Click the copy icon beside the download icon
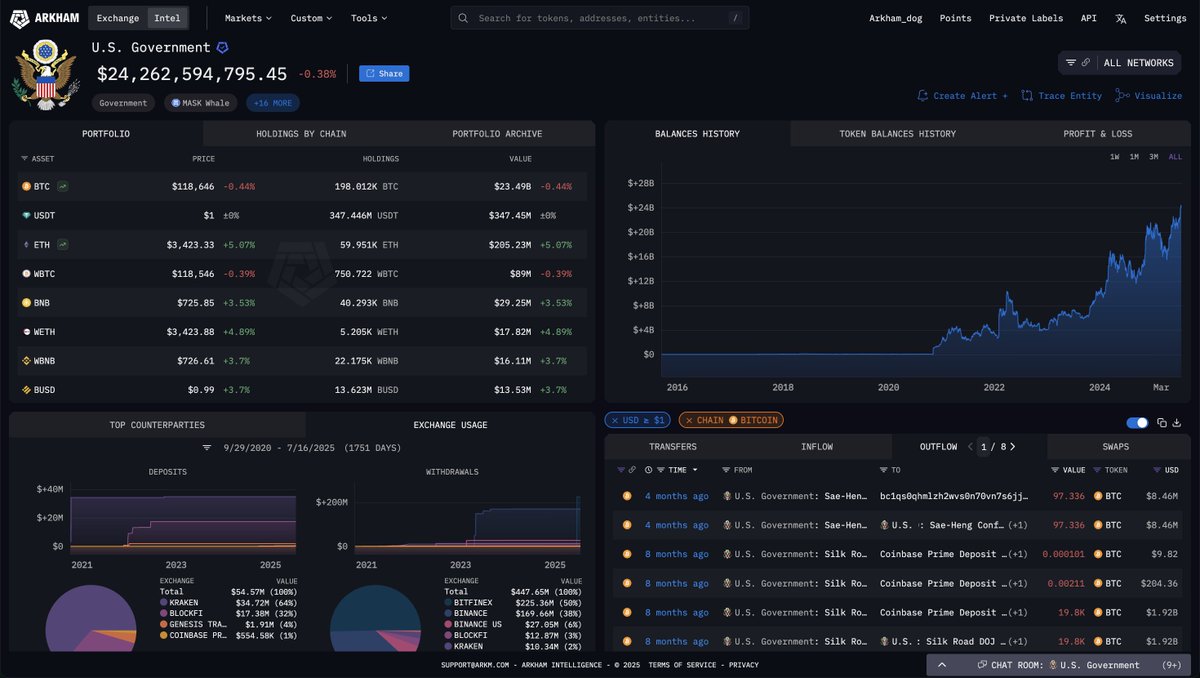 pos(1161,423)
